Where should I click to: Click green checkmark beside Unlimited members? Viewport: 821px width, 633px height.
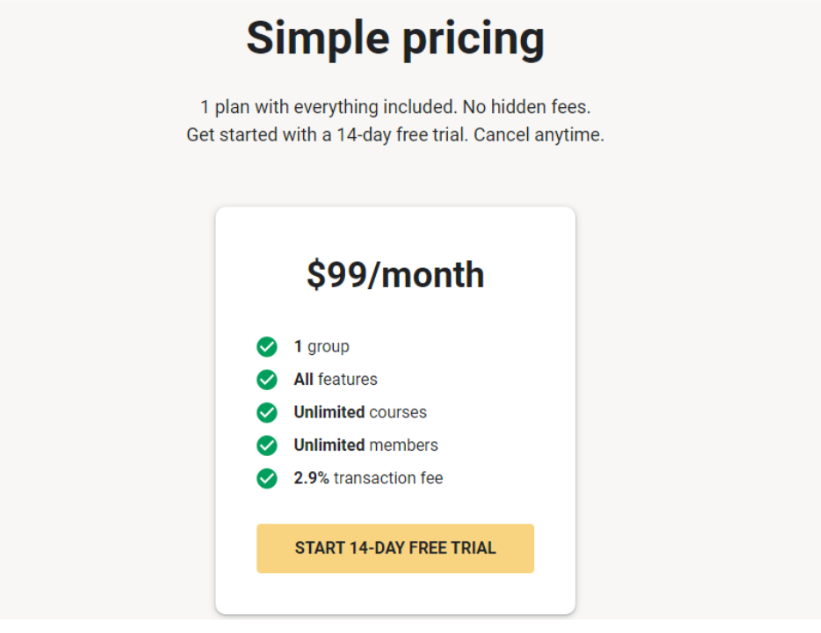click(267, 445)
